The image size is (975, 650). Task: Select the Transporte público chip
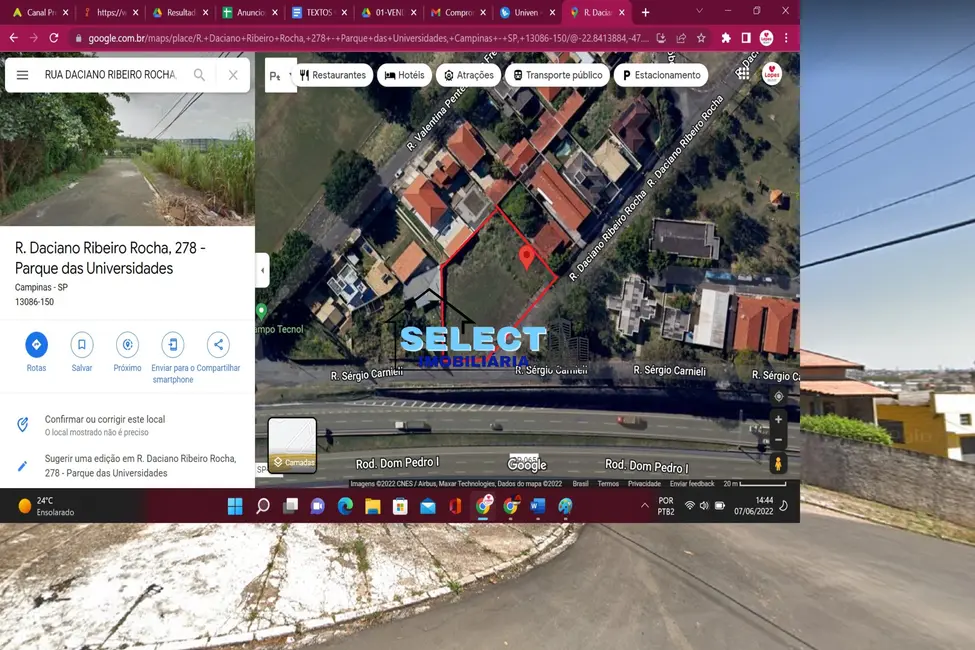pos(558,75)
